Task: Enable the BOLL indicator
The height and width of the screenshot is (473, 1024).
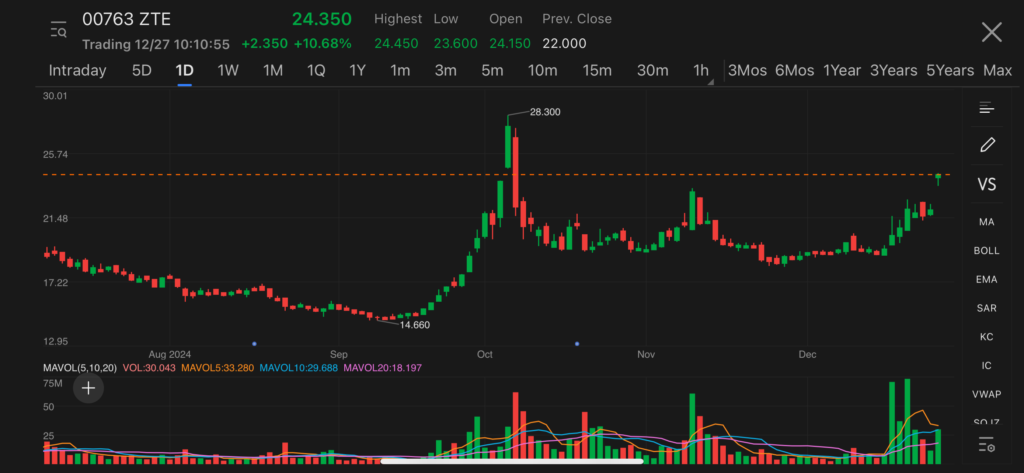Action: pos(986,251)
